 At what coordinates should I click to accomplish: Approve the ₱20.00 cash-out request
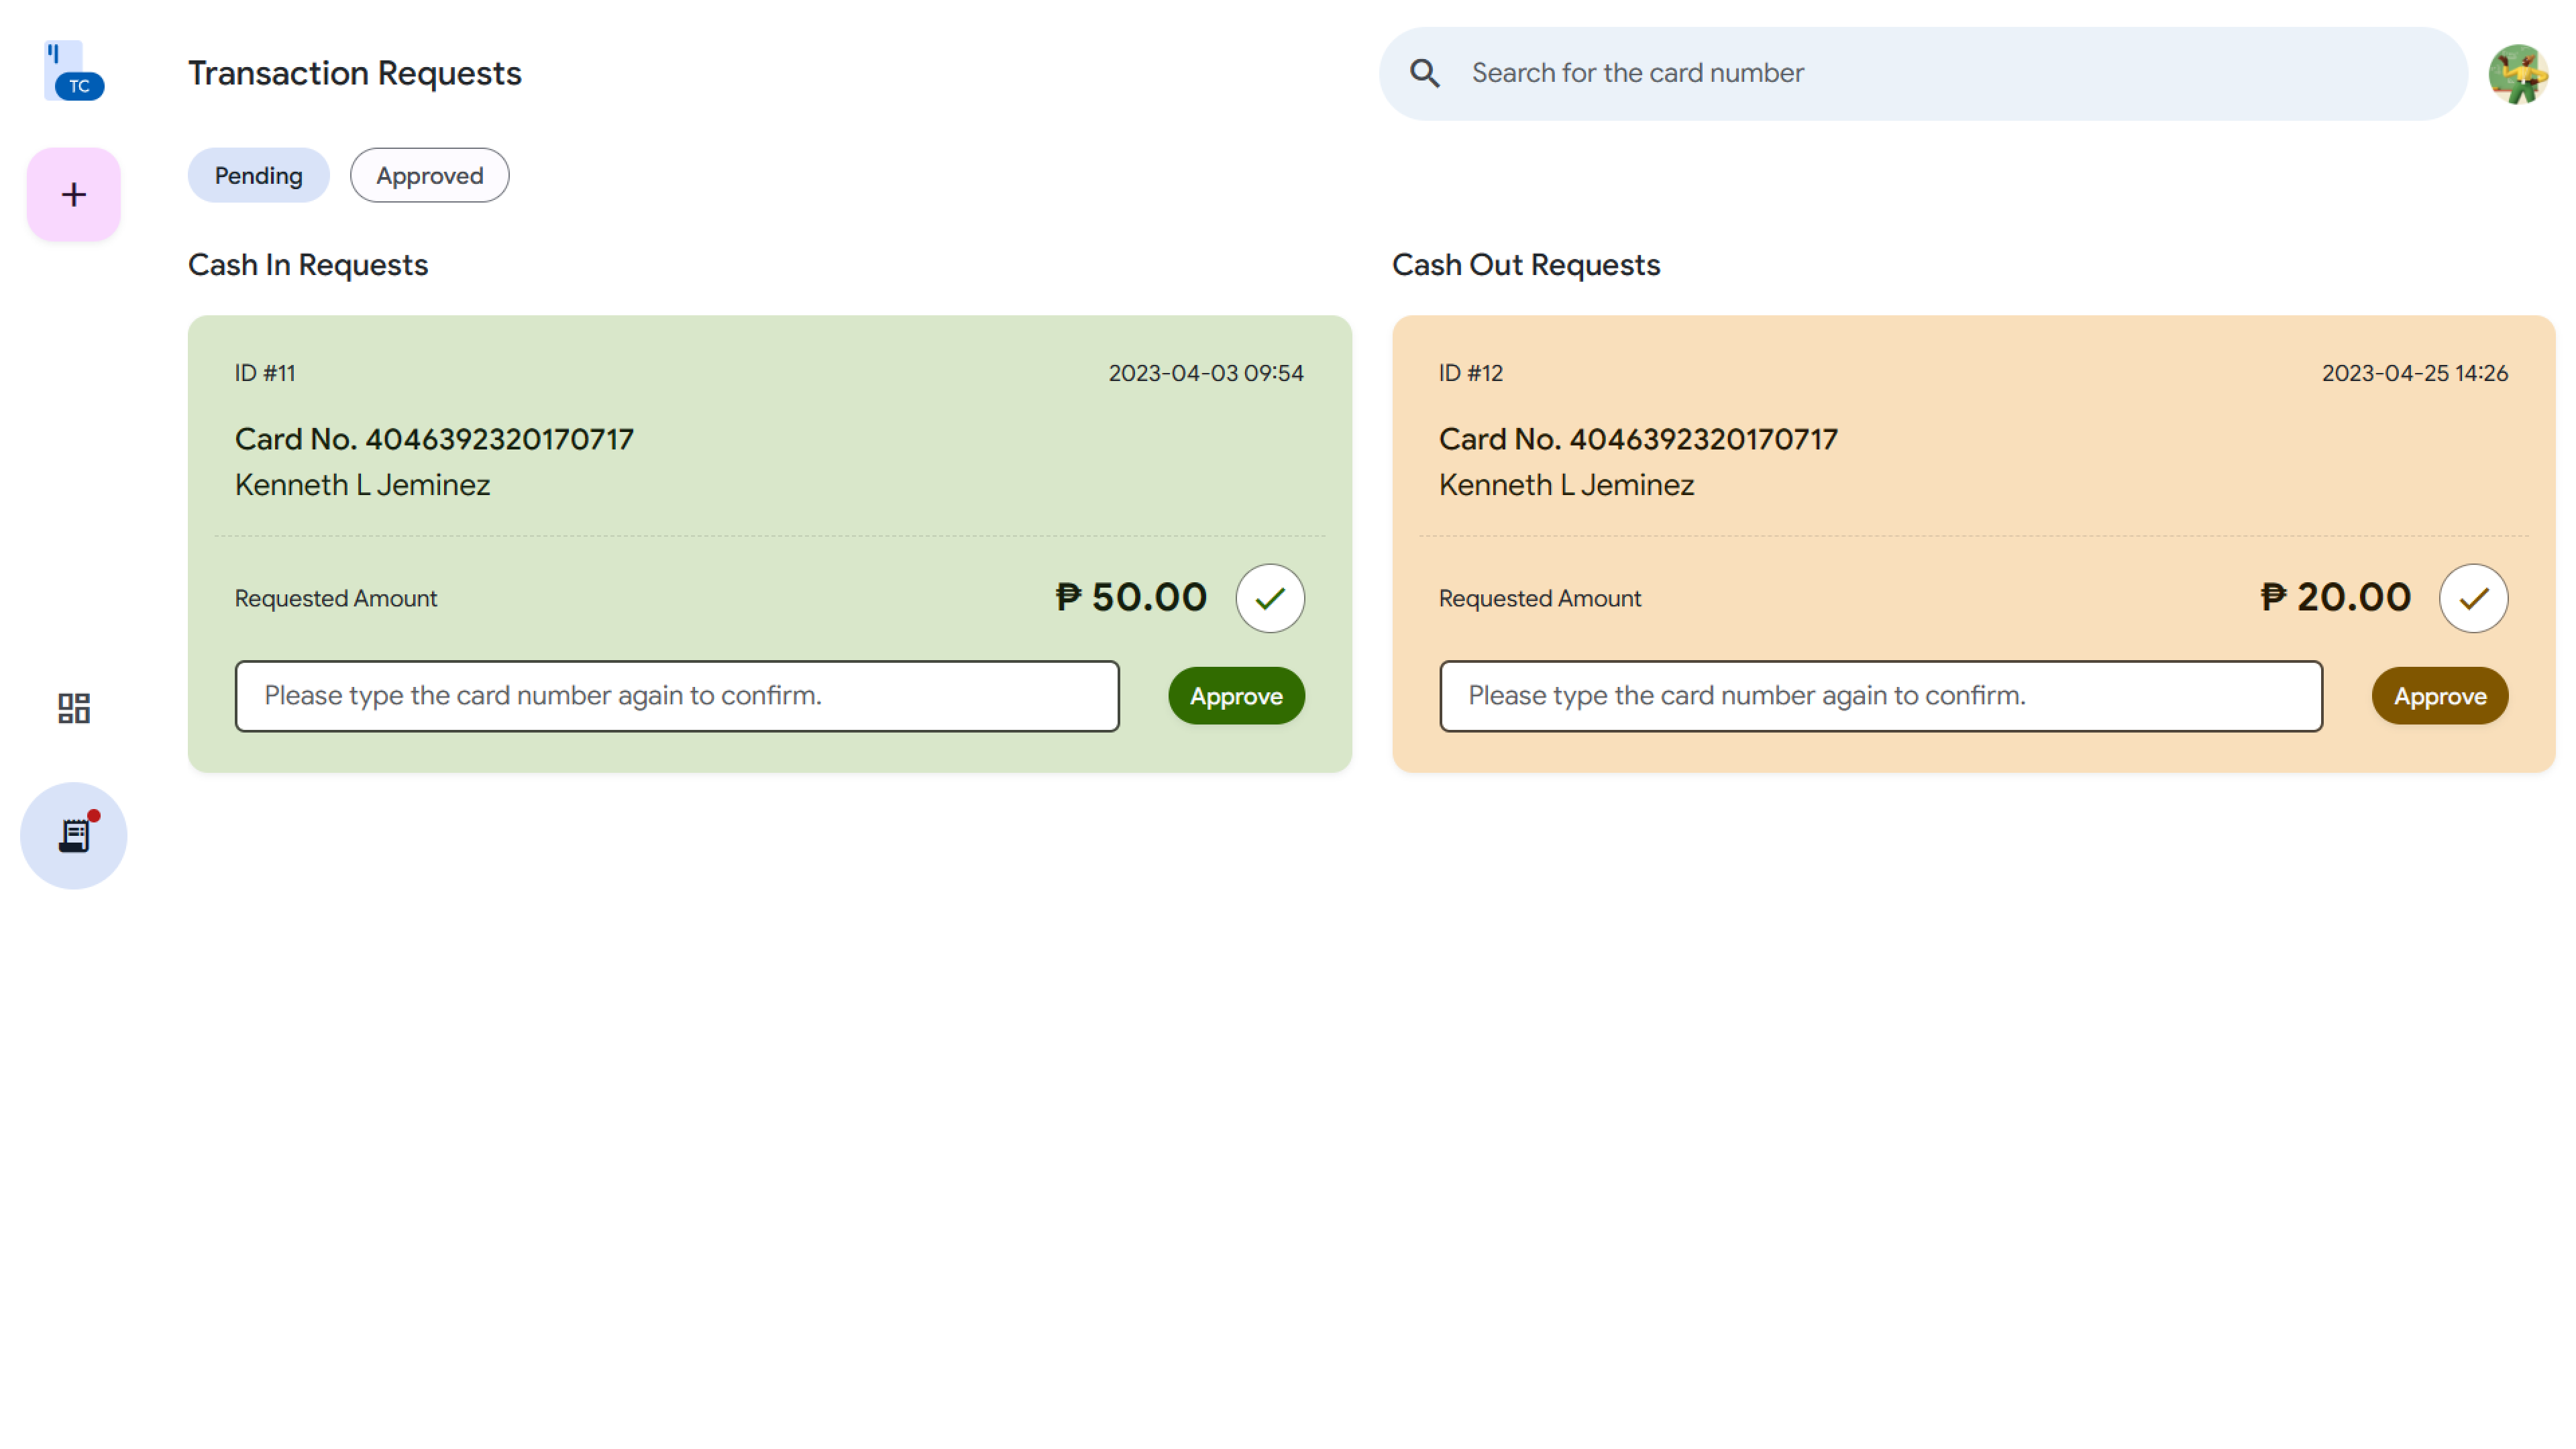click(x=2439, y=696)
